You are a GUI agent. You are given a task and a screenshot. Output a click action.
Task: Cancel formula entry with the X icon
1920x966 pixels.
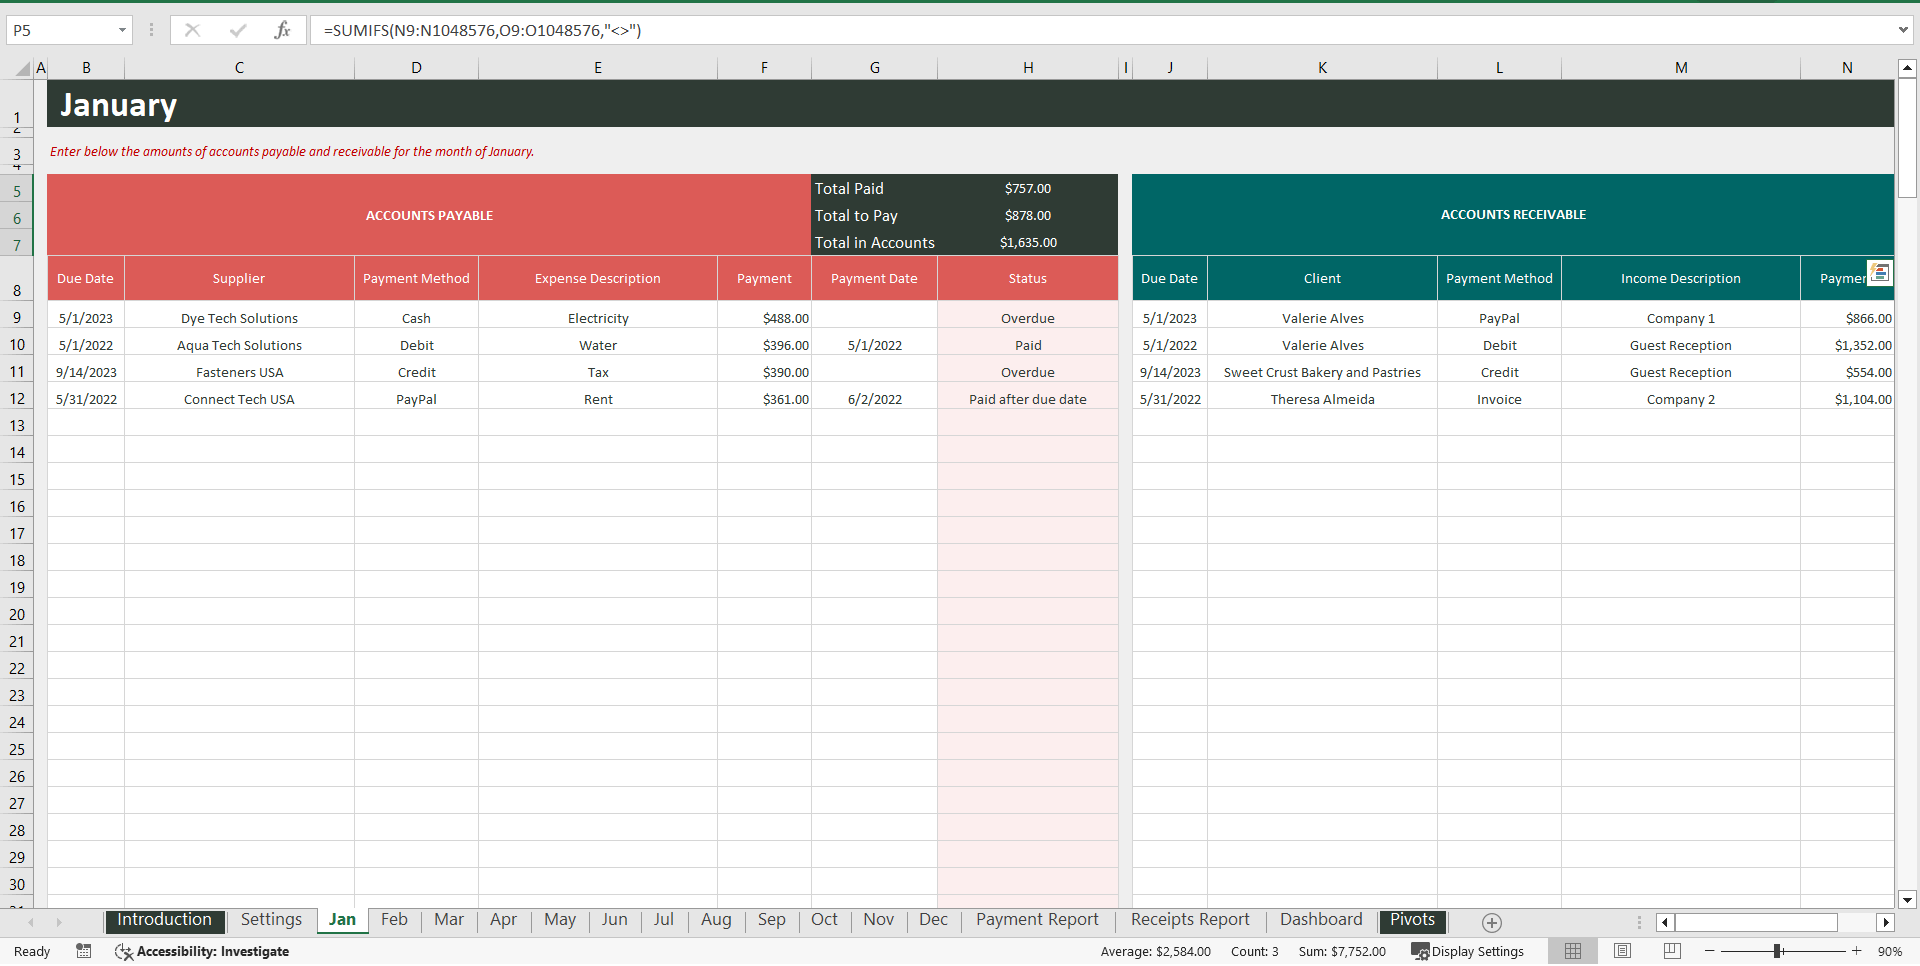point(192,30)
